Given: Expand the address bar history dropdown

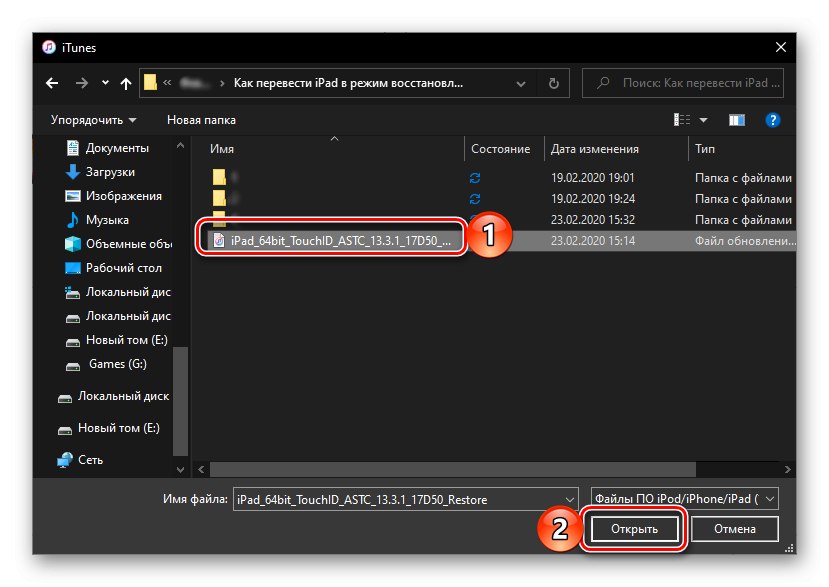Looking at the screenshot, I should click(x=521, y=84).
